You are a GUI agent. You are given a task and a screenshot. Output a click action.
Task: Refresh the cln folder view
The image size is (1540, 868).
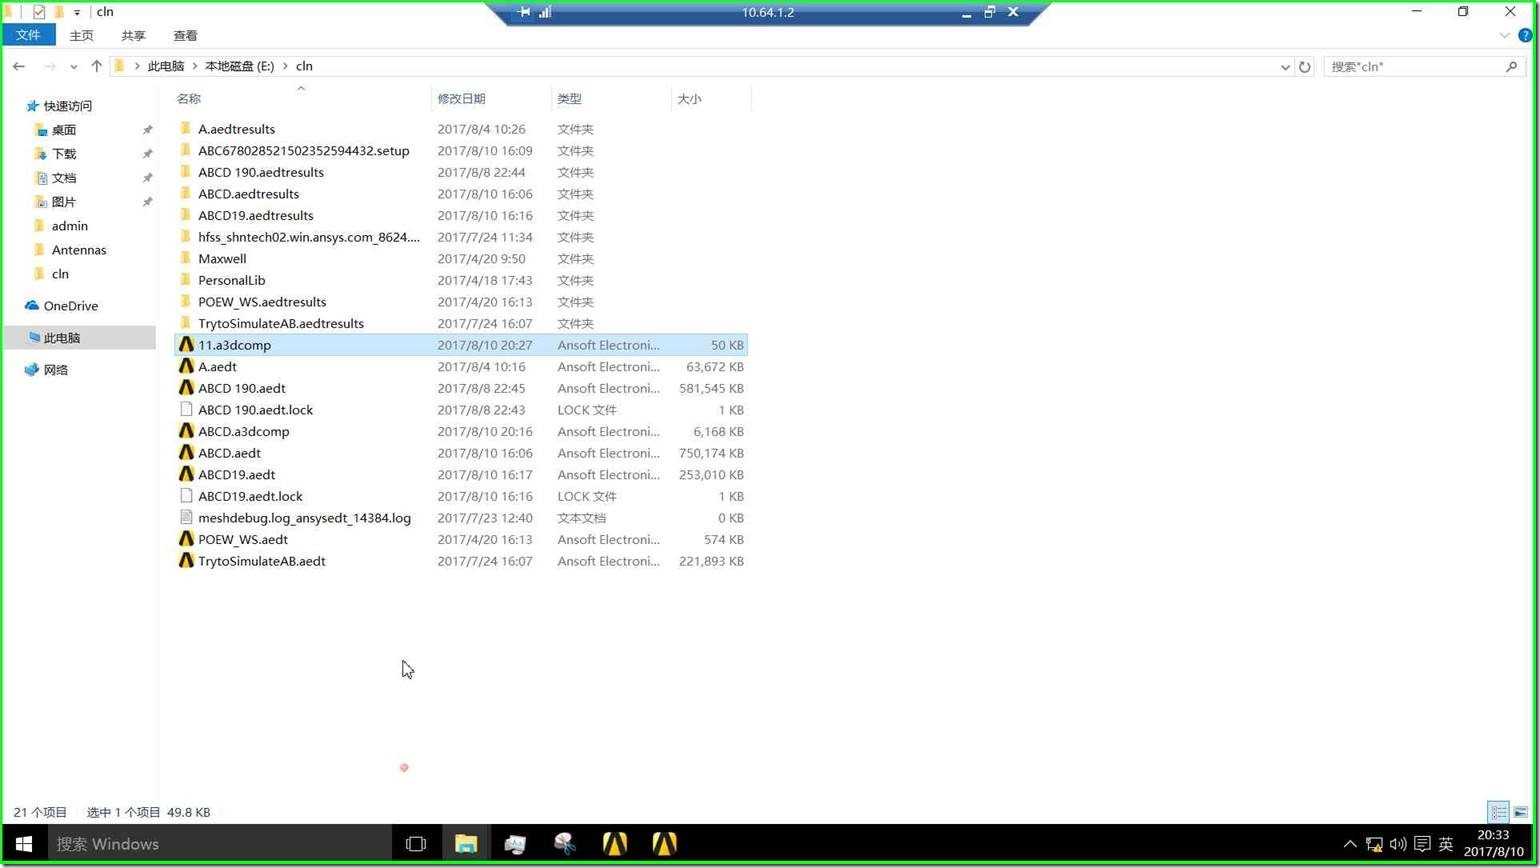point(1304,67)
